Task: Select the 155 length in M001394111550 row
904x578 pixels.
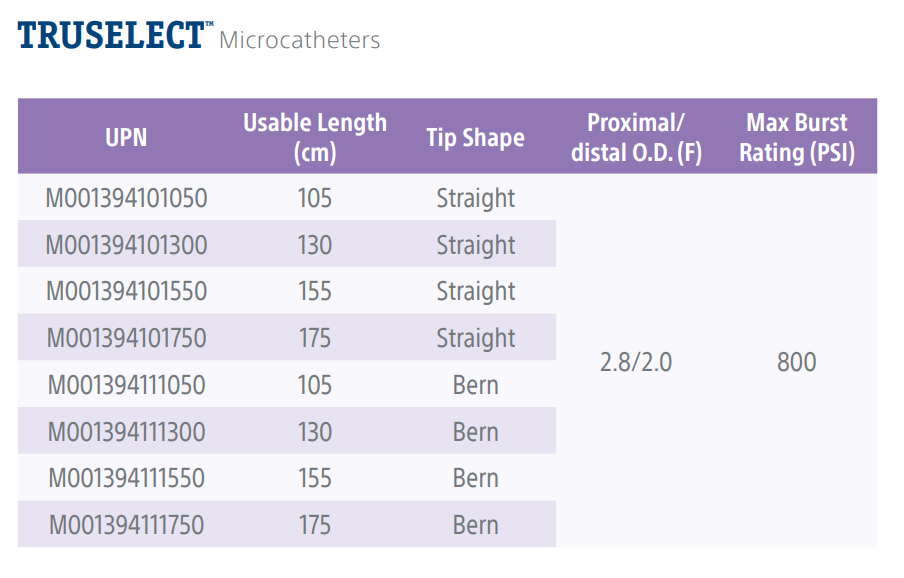Action: click(x=315, y=478)
